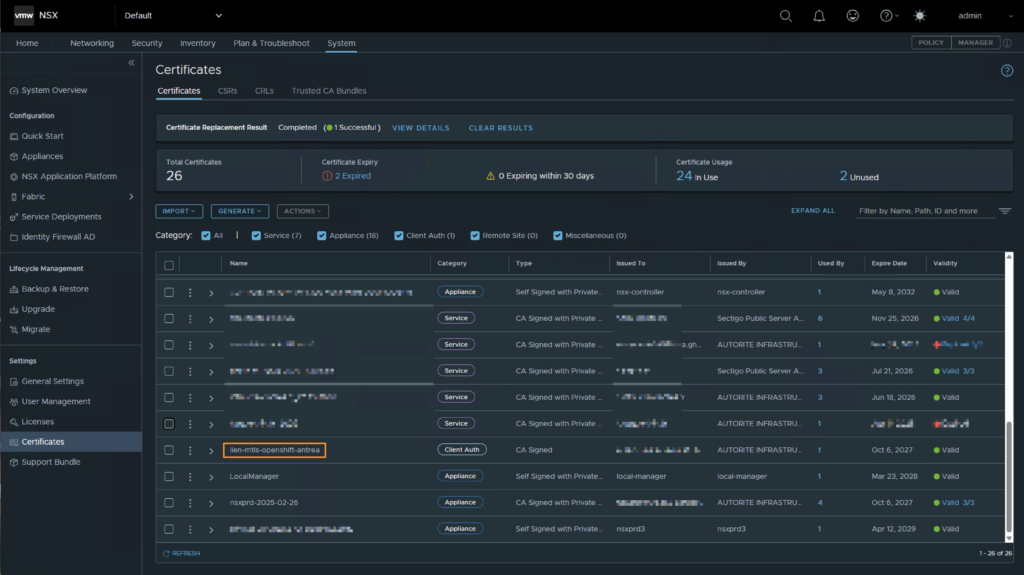This screenshot has height=575, width=1024.
Task: Toggle the light/dark theme sun icon
Action: tap(919, 16)
